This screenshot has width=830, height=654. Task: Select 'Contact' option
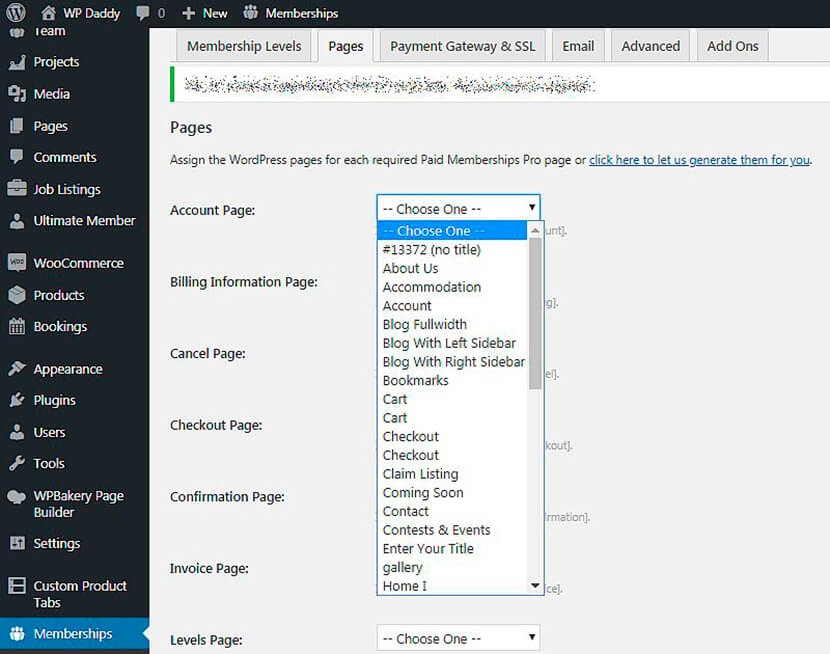coord(452,511)
